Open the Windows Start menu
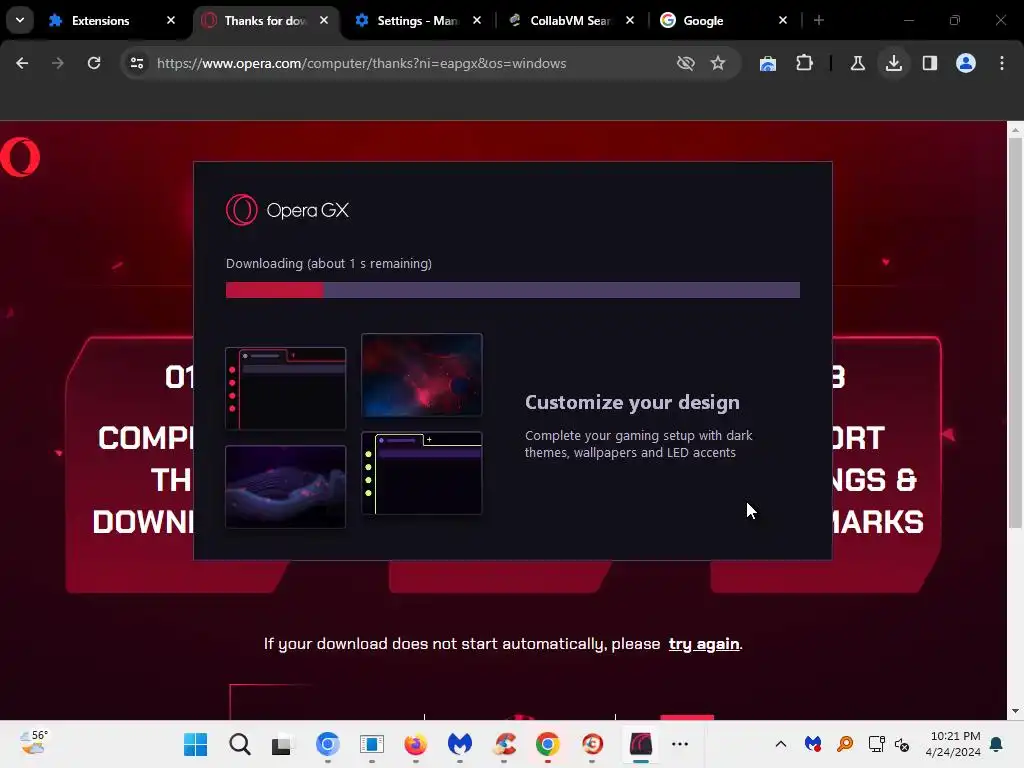The height and width of the screenshot is (768, 1024). 195,744
